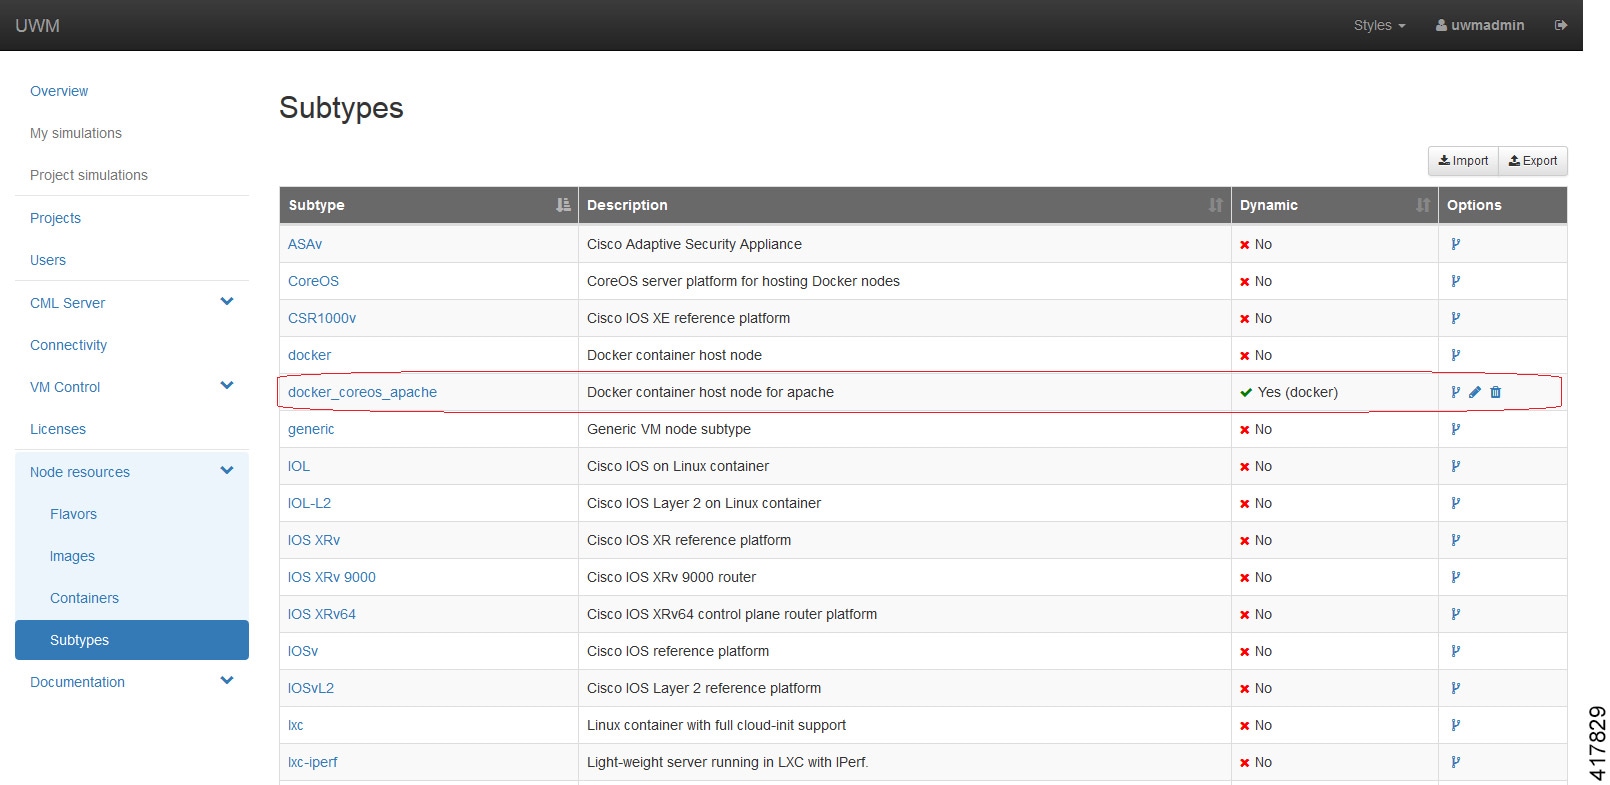Open the IOSvL2 subtype link
The width and height of the screenshot is (1610, 785).
coord(311,688)
